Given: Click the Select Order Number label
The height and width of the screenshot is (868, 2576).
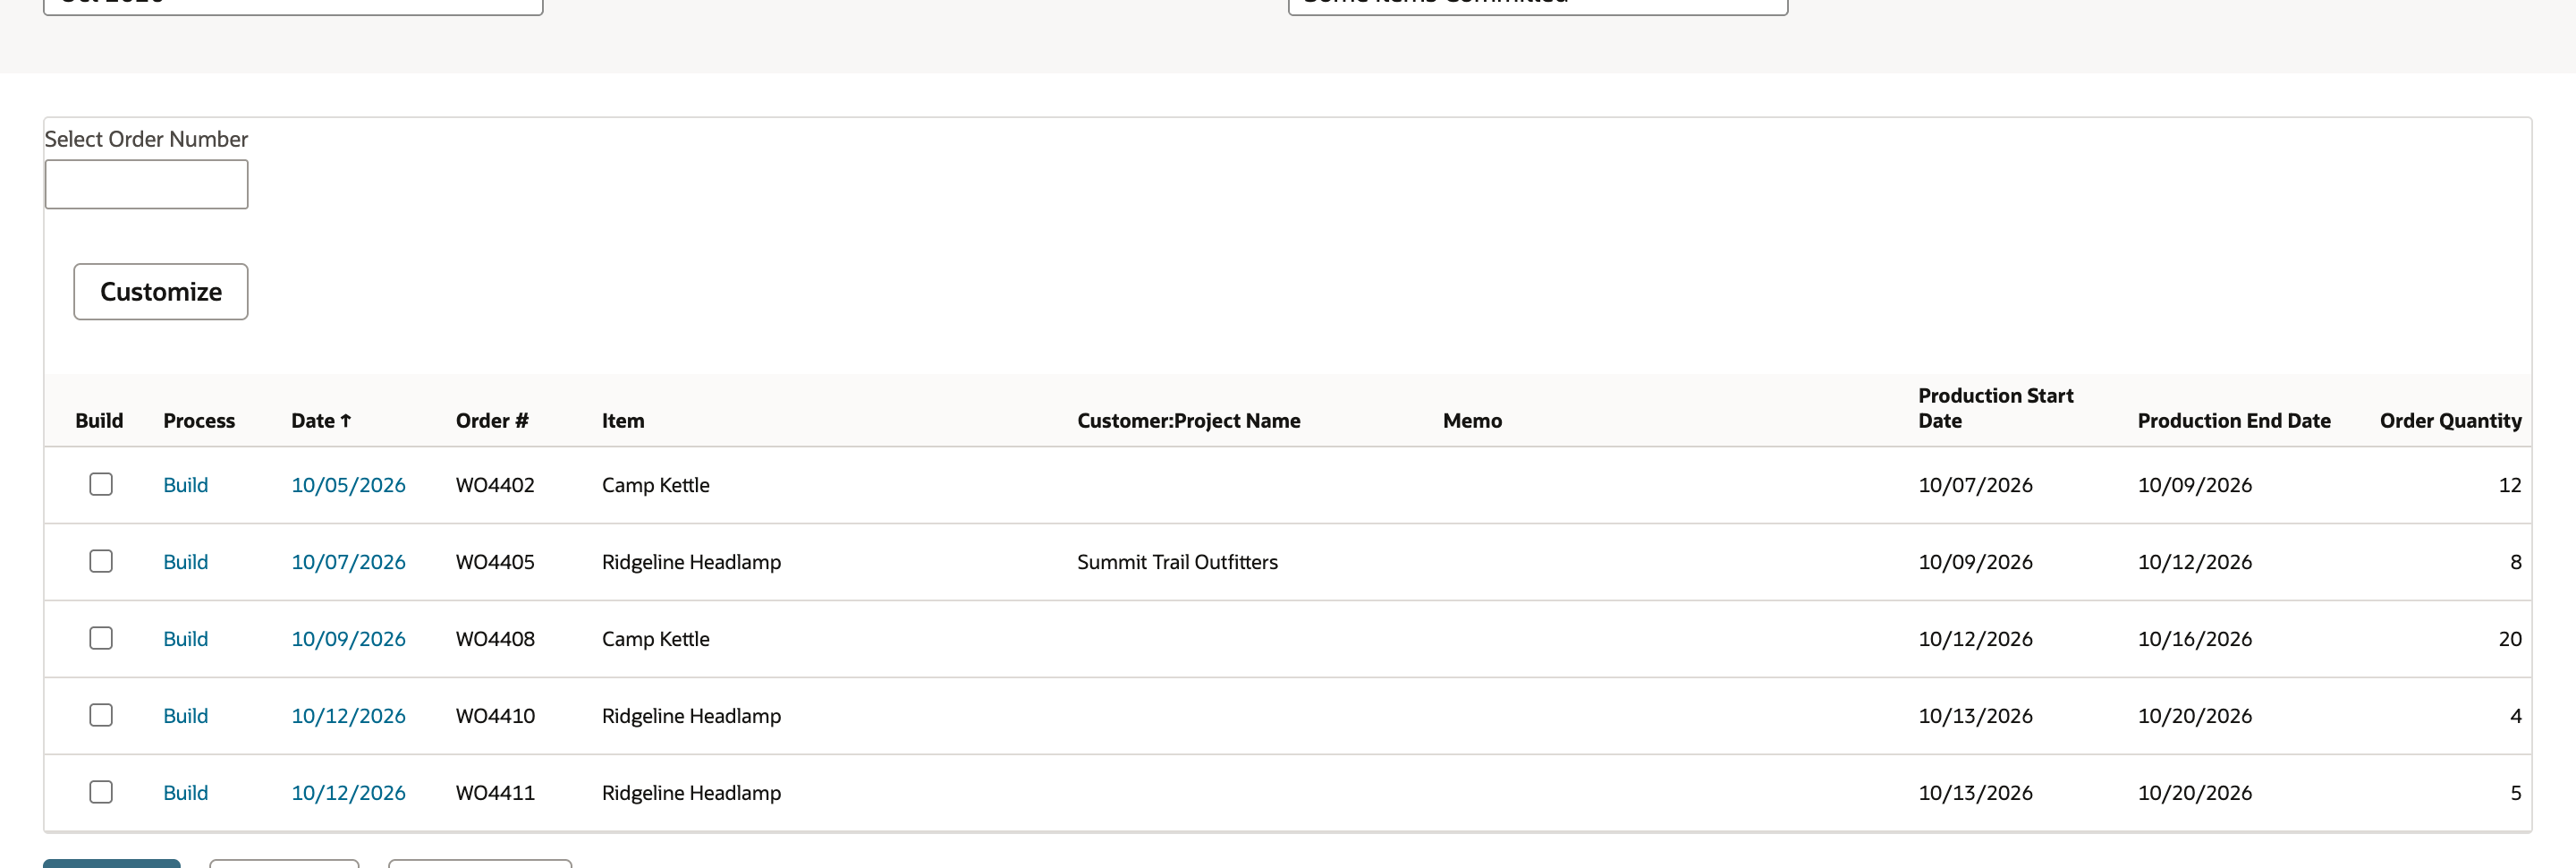Looking at the screenshot, I should click(x=146, y=139).
